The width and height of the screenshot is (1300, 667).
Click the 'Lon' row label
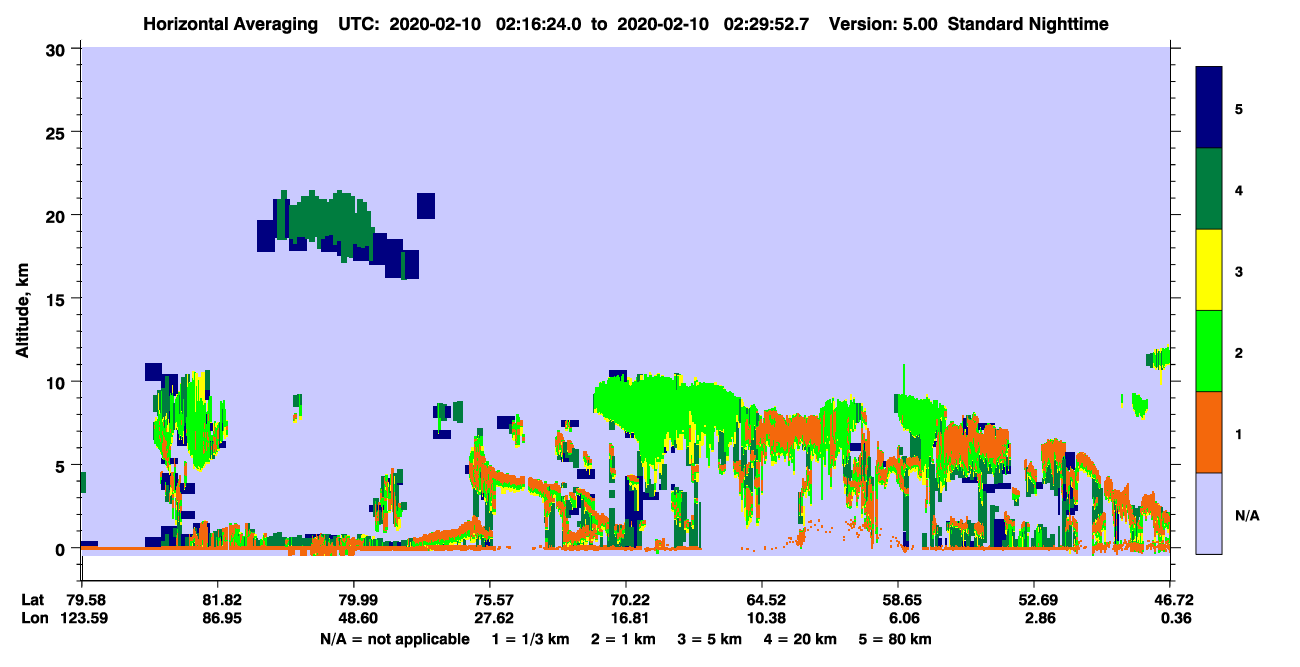point(34,618)
